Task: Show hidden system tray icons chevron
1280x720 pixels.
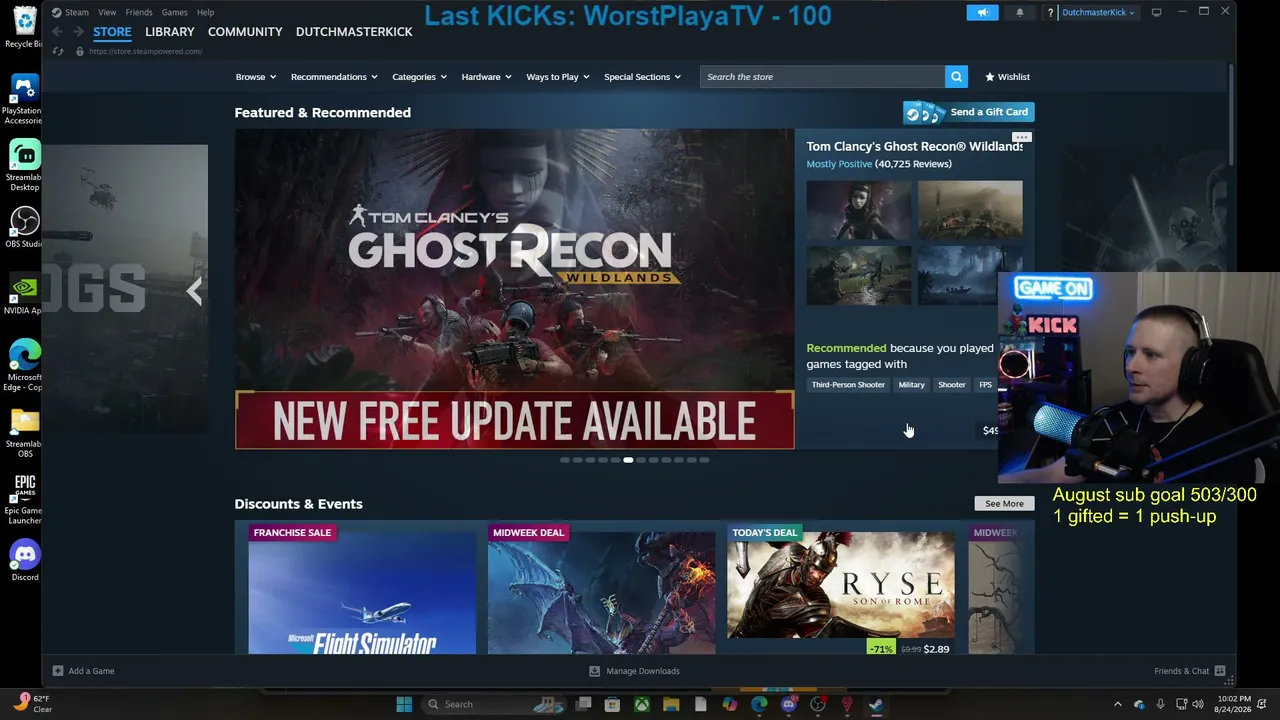Action: pos(1118,704)
